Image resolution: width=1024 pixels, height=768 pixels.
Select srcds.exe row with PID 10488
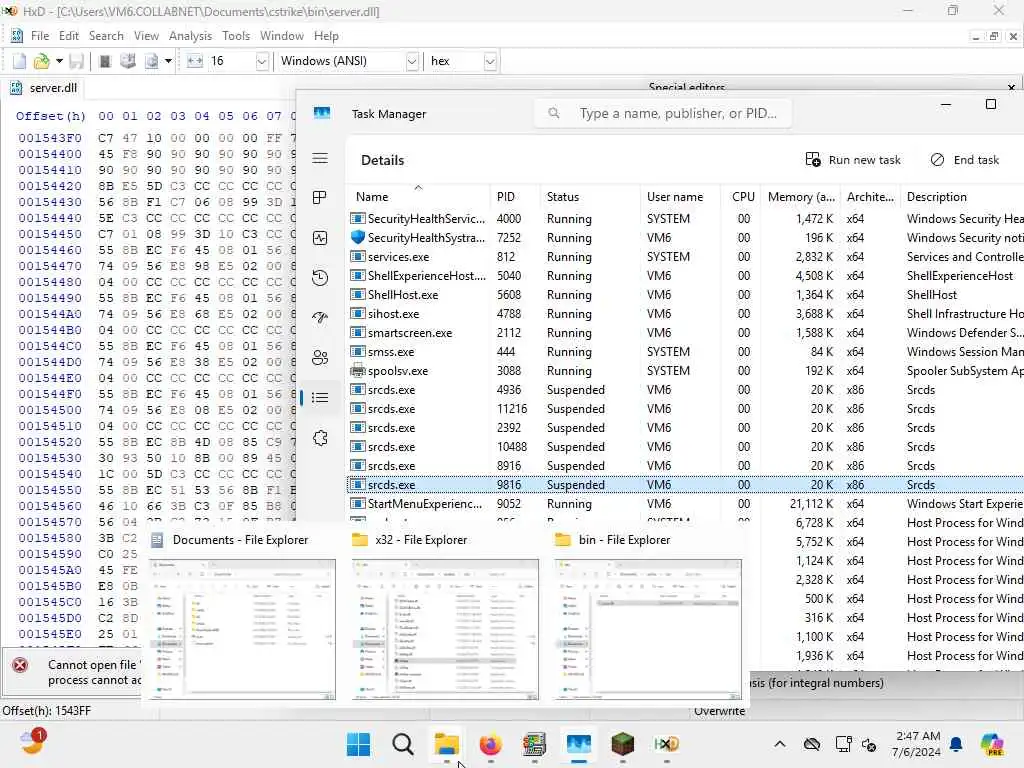coord(684,447)
